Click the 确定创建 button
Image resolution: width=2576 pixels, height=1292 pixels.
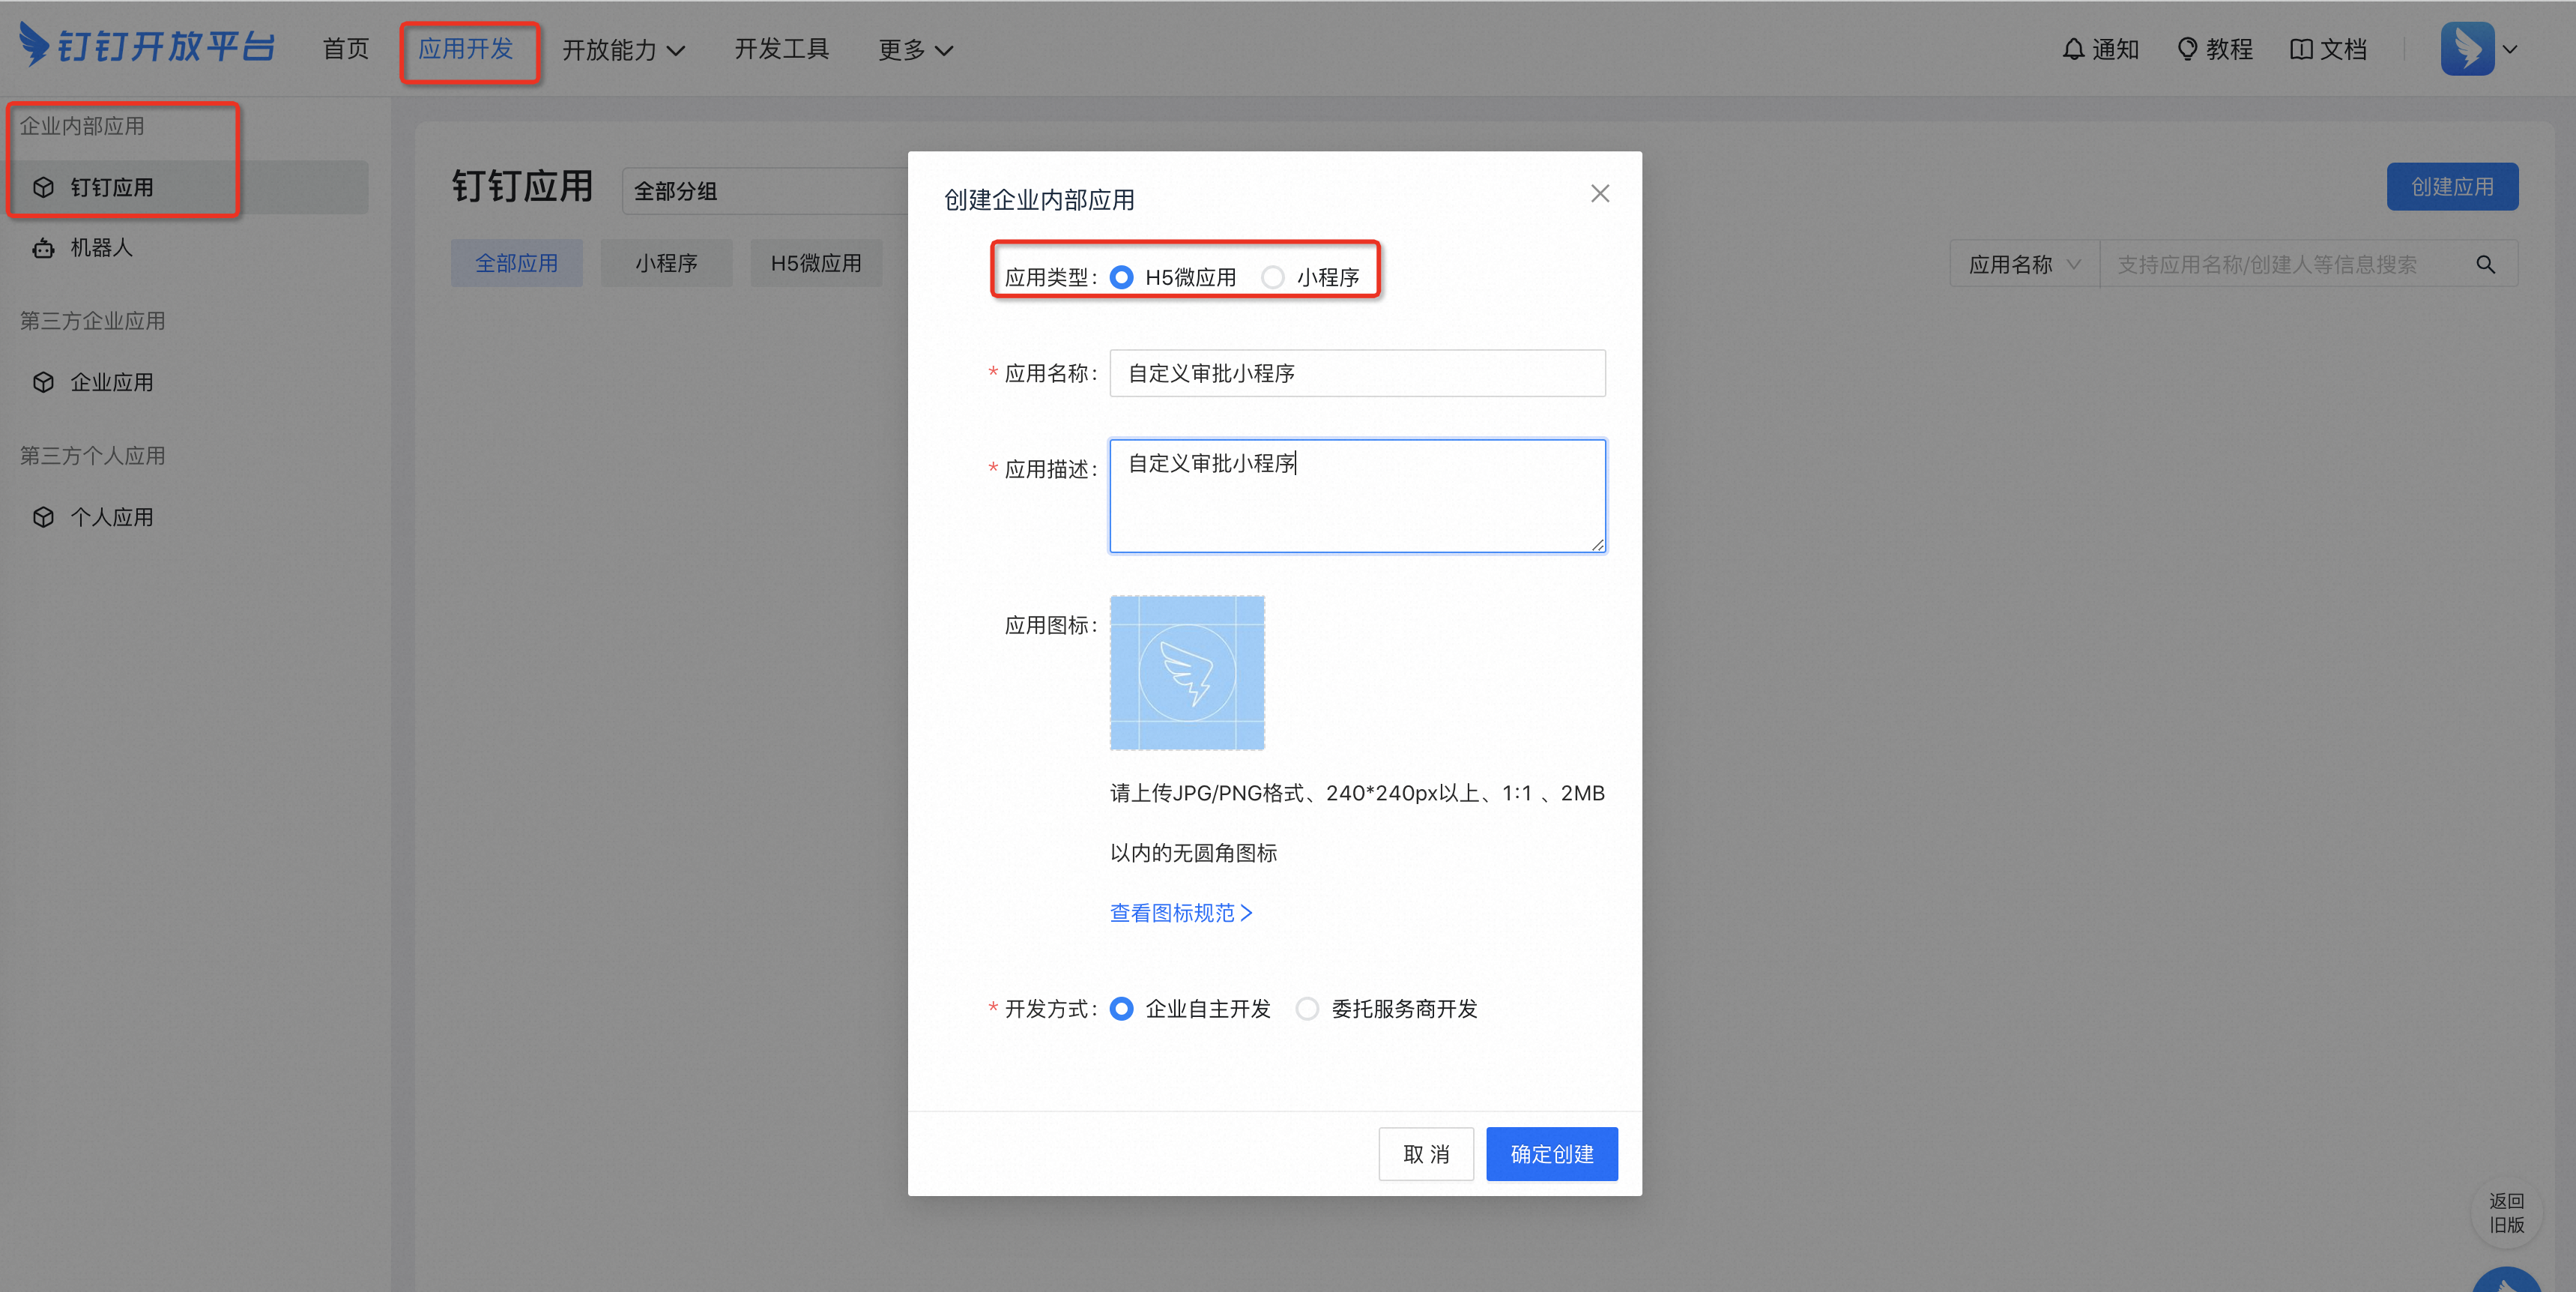pos(1551,1154)
